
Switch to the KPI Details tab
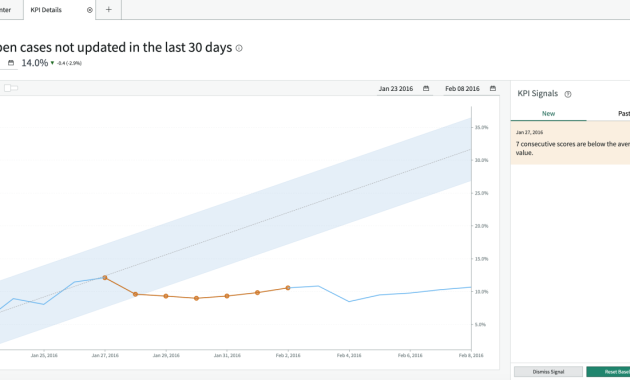46,10
